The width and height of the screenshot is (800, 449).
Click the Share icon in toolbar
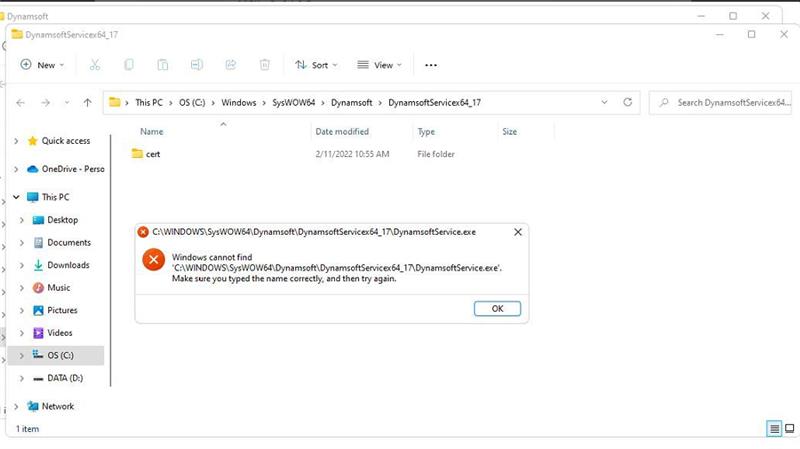click(231, 65)
